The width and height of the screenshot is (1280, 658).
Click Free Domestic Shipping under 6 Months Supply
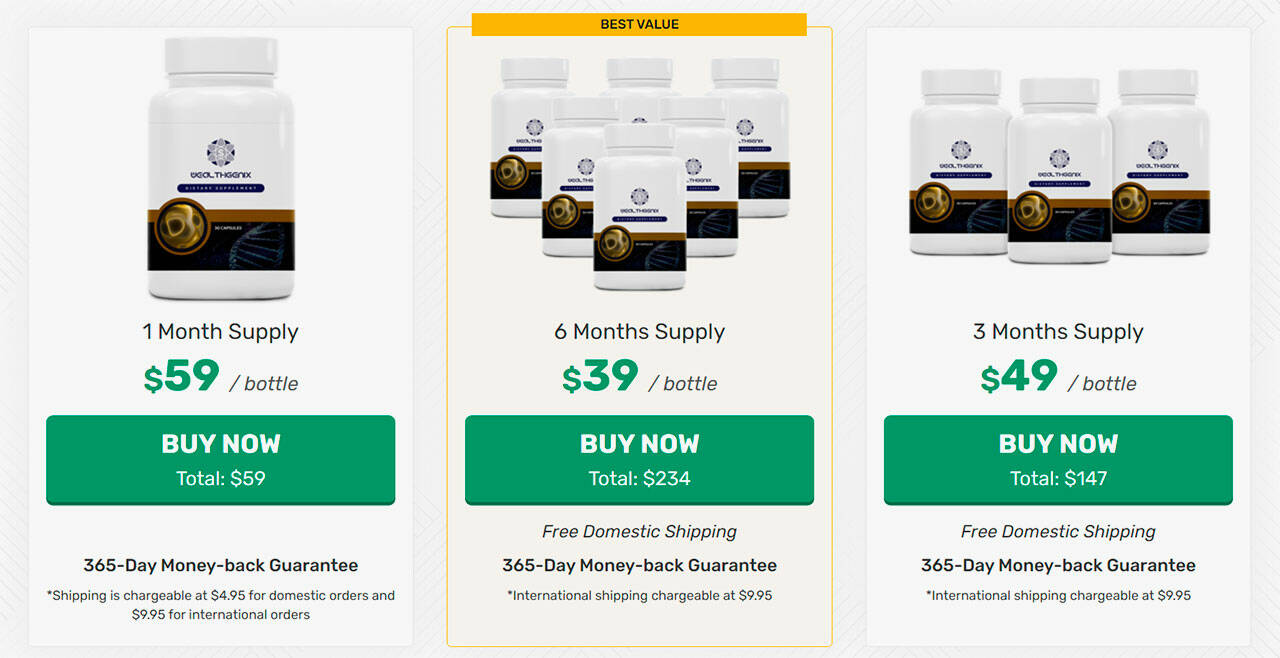[x=639, y=532]
